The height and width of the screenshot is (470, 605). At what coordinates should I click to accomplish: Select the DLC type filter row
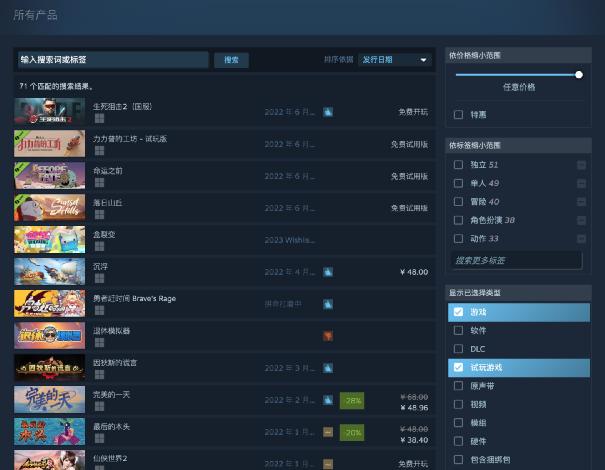click(x=519, y=349)
